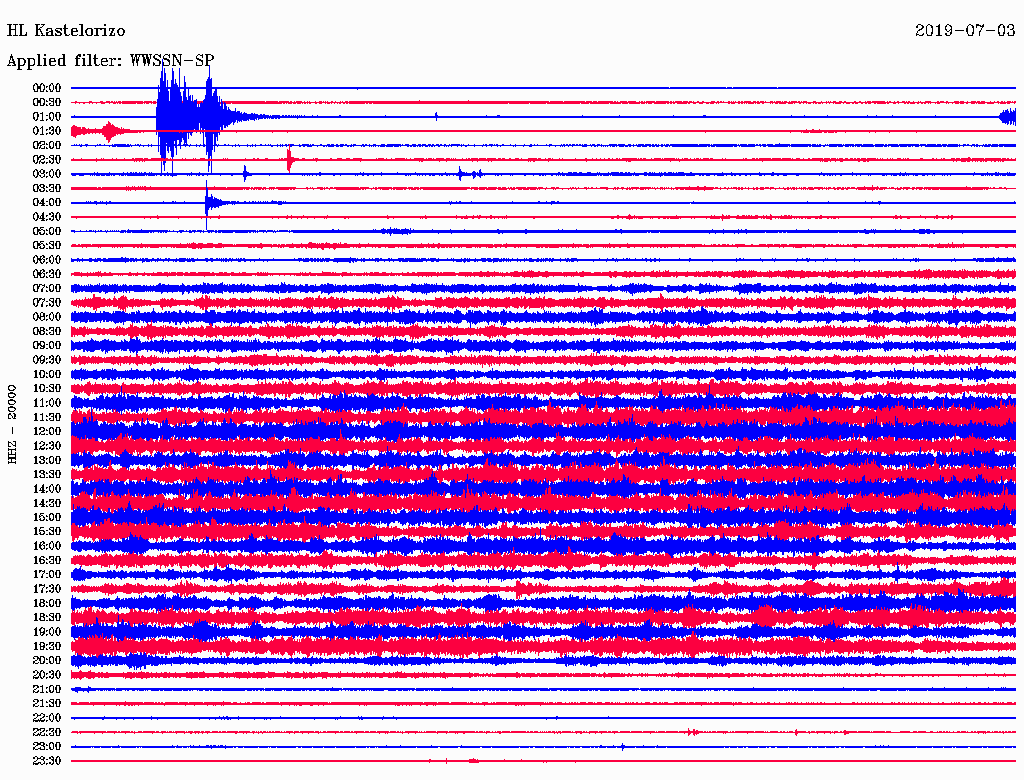Image resolution: width=1024 pixels, height=780 pixels.
Task: Click the '01:00' time label
Action: pos(47,117)
